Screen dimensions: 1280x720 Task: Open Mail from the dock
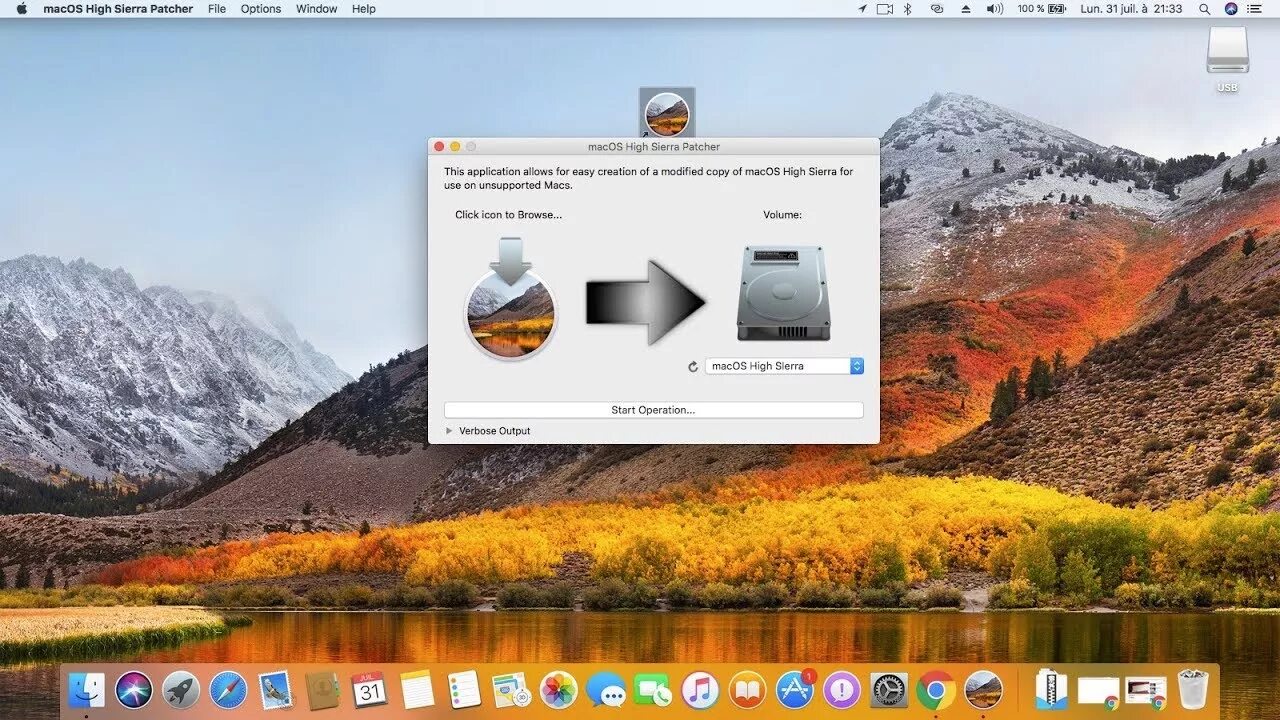click(275, 690)
